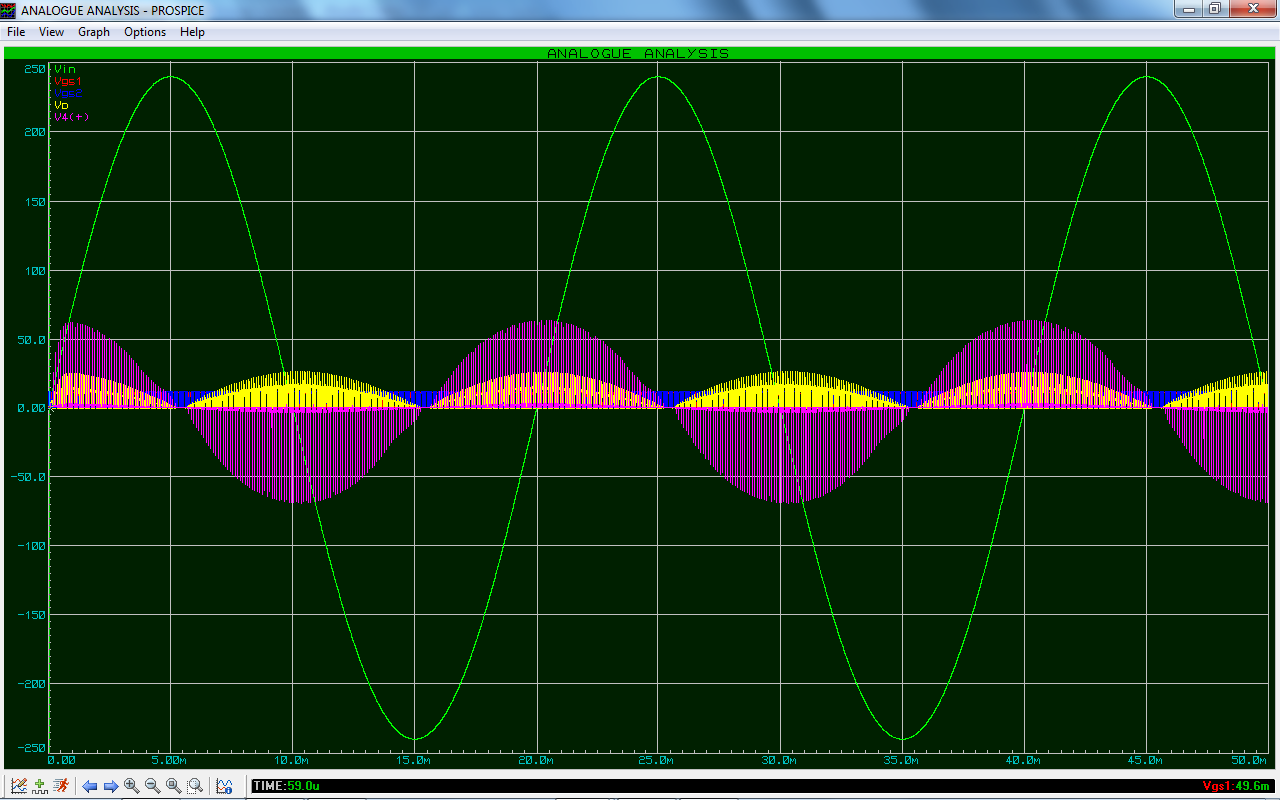This screenshot has width=1280, height=804.
Task: Select the V4(+) trace label
Action: tap(71, 117)
